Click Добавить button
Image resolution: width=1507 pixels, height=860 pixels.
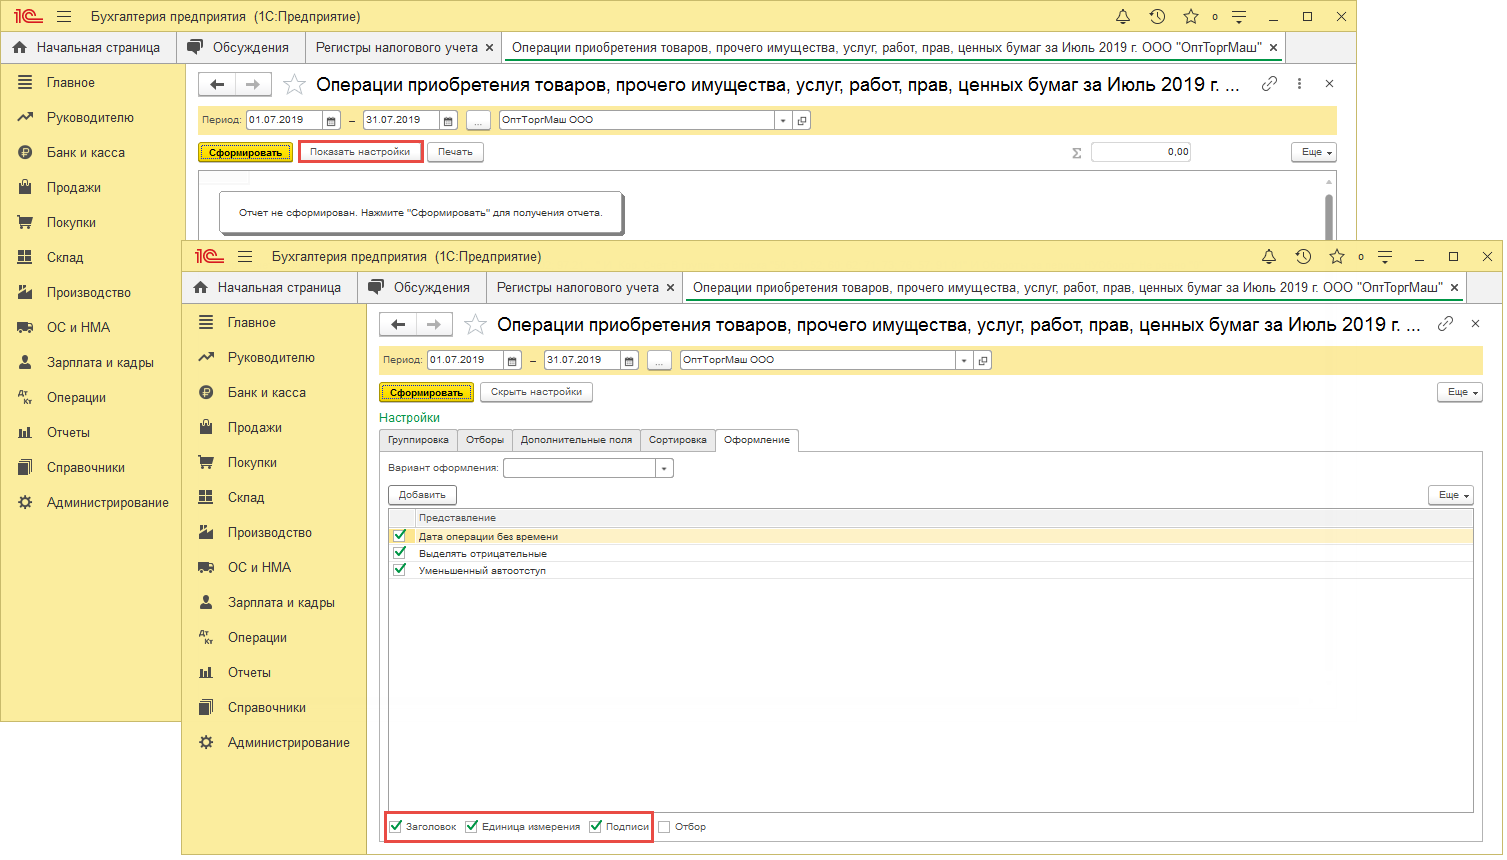pyautogui.click(x=422, y=495)
